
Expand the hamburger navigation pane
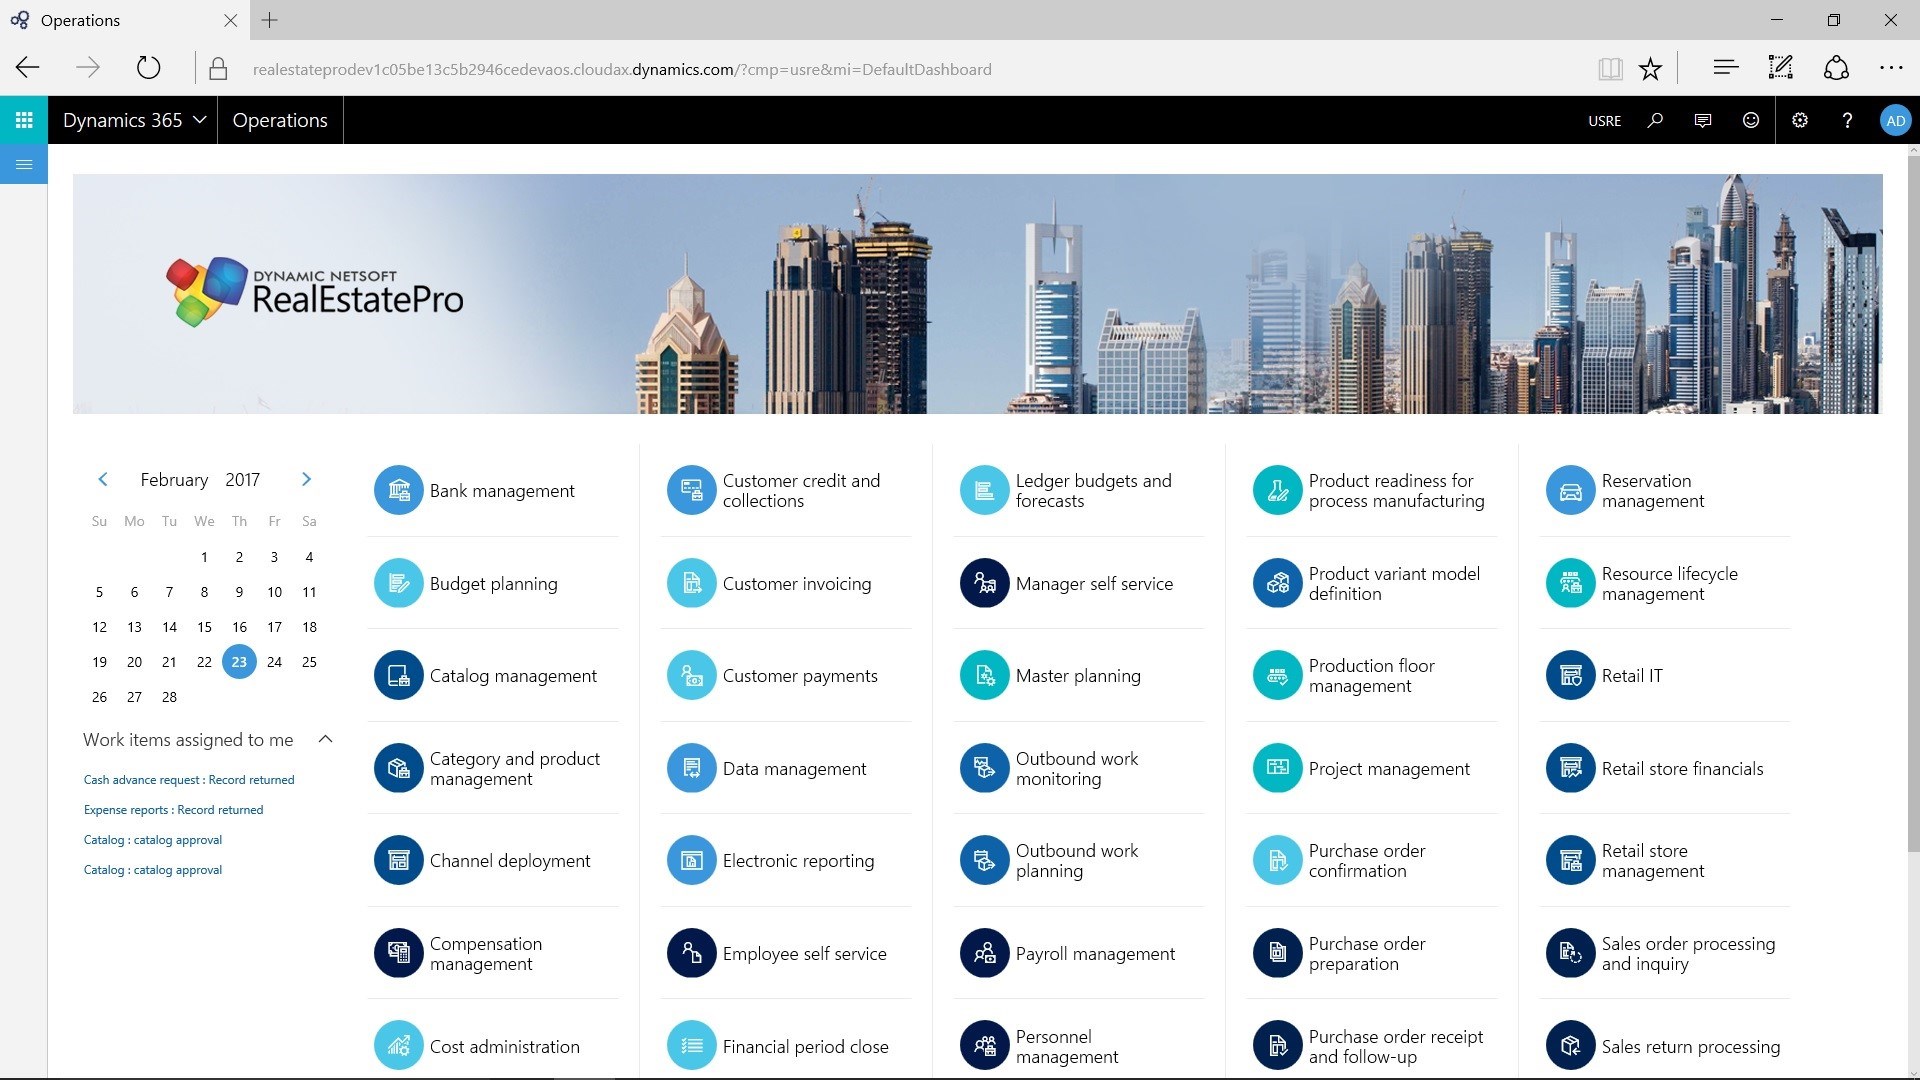tap(24, 165)
